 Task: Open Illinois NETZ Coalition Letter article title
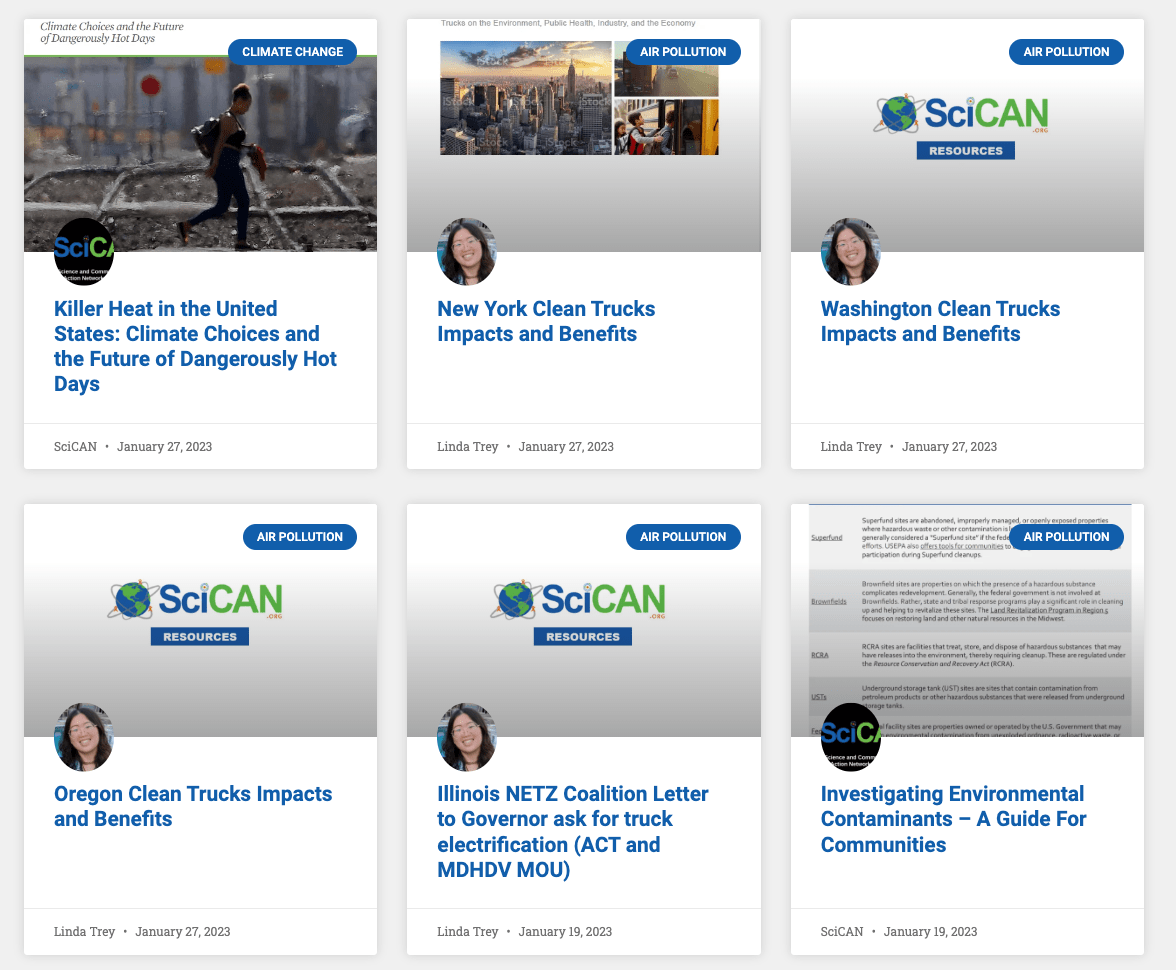coord(572,831)
